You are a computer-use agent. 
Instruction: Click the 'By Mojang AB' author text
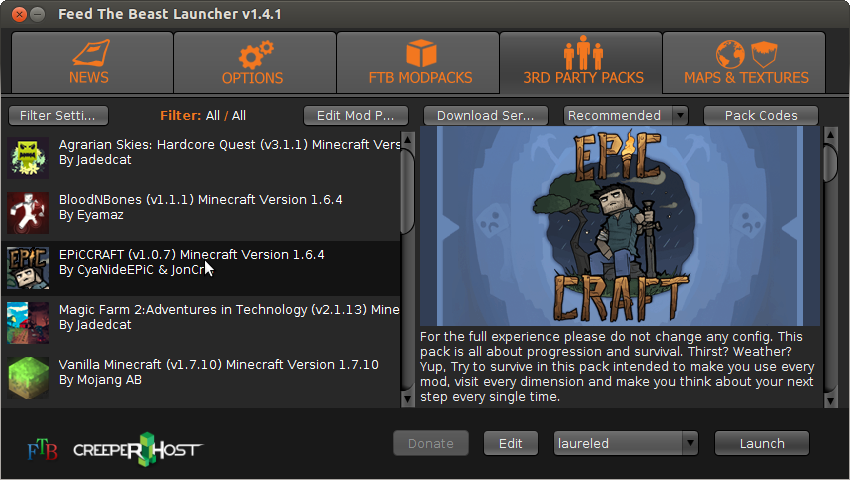click(100, 380)
